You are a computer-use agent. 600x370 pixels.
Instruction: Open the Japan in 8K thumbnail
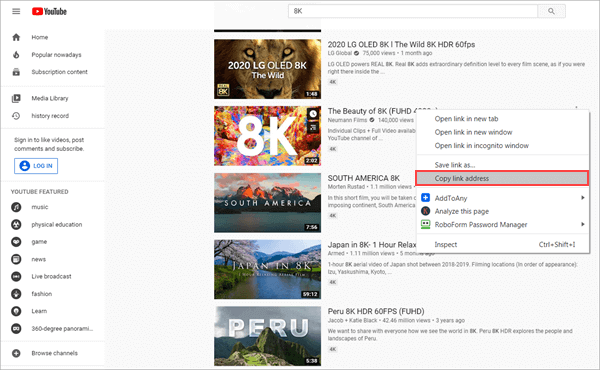267,269
